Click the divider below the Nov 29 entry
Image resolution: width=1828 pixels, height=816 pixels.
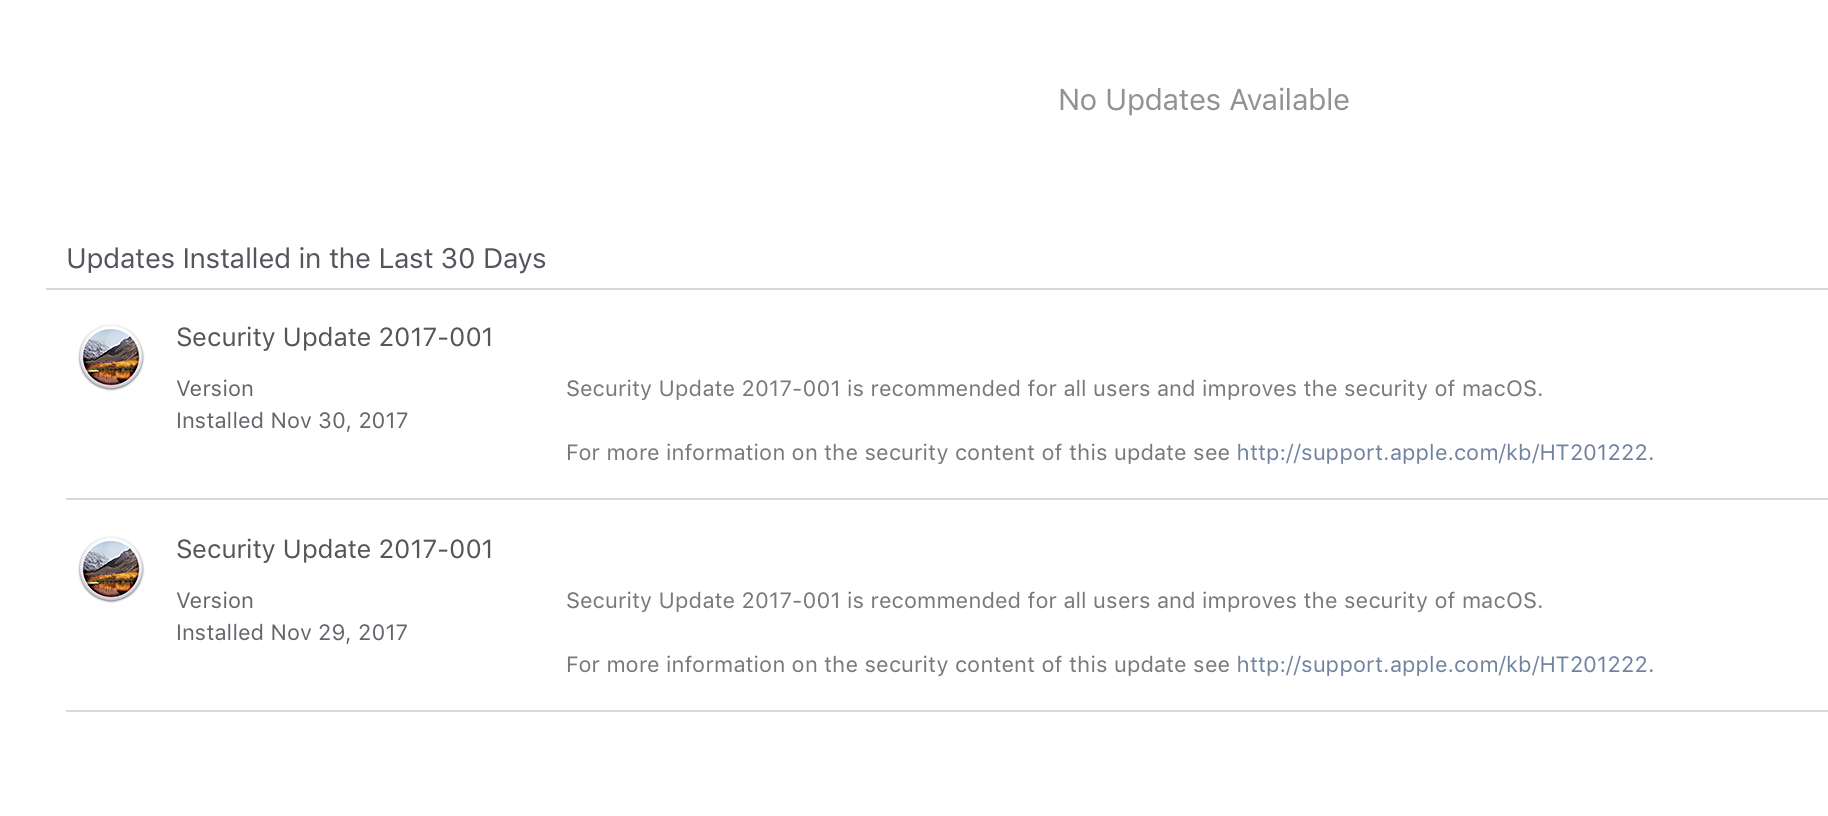(x=946, y=711)
